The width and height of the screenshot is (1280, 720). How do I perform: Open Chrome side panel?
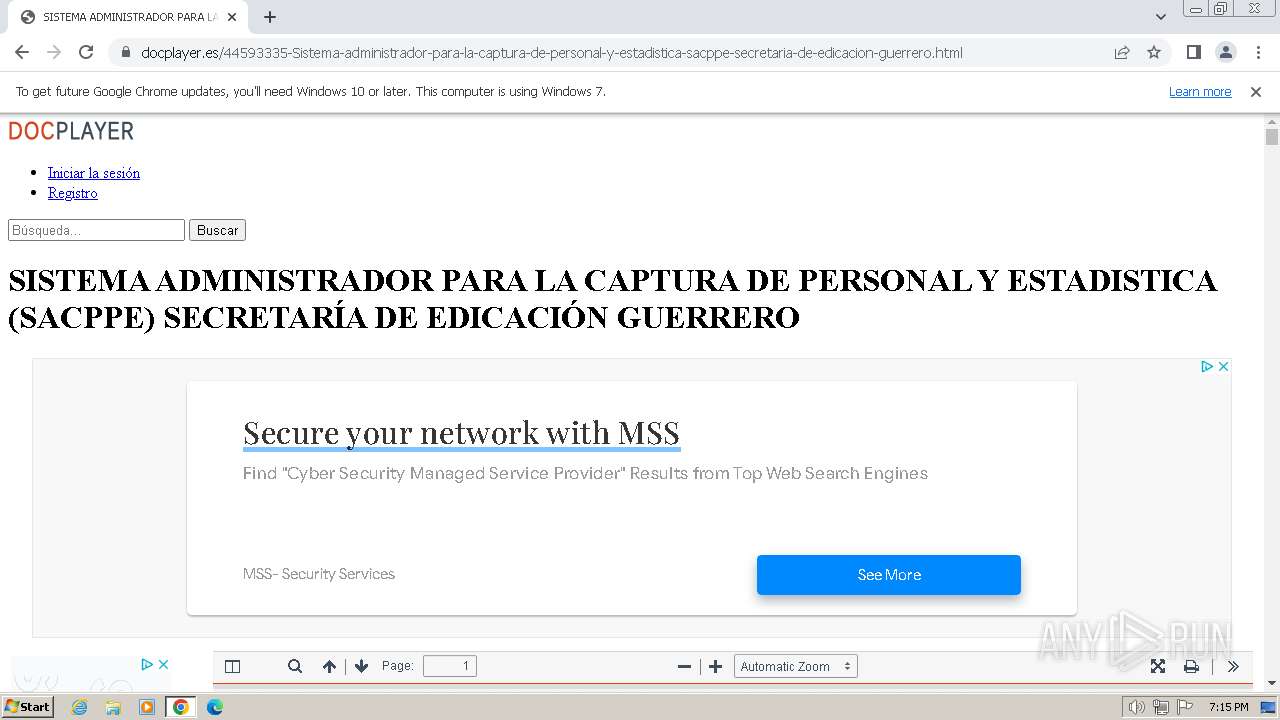1194,53
